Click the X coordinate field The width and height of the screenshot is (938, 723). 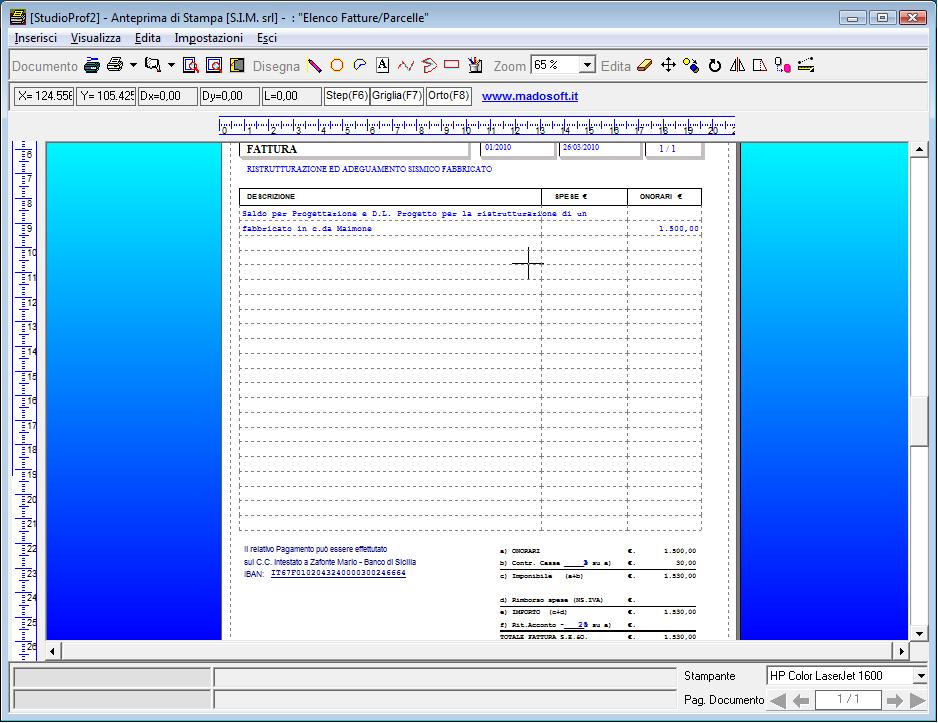[44, 96]
